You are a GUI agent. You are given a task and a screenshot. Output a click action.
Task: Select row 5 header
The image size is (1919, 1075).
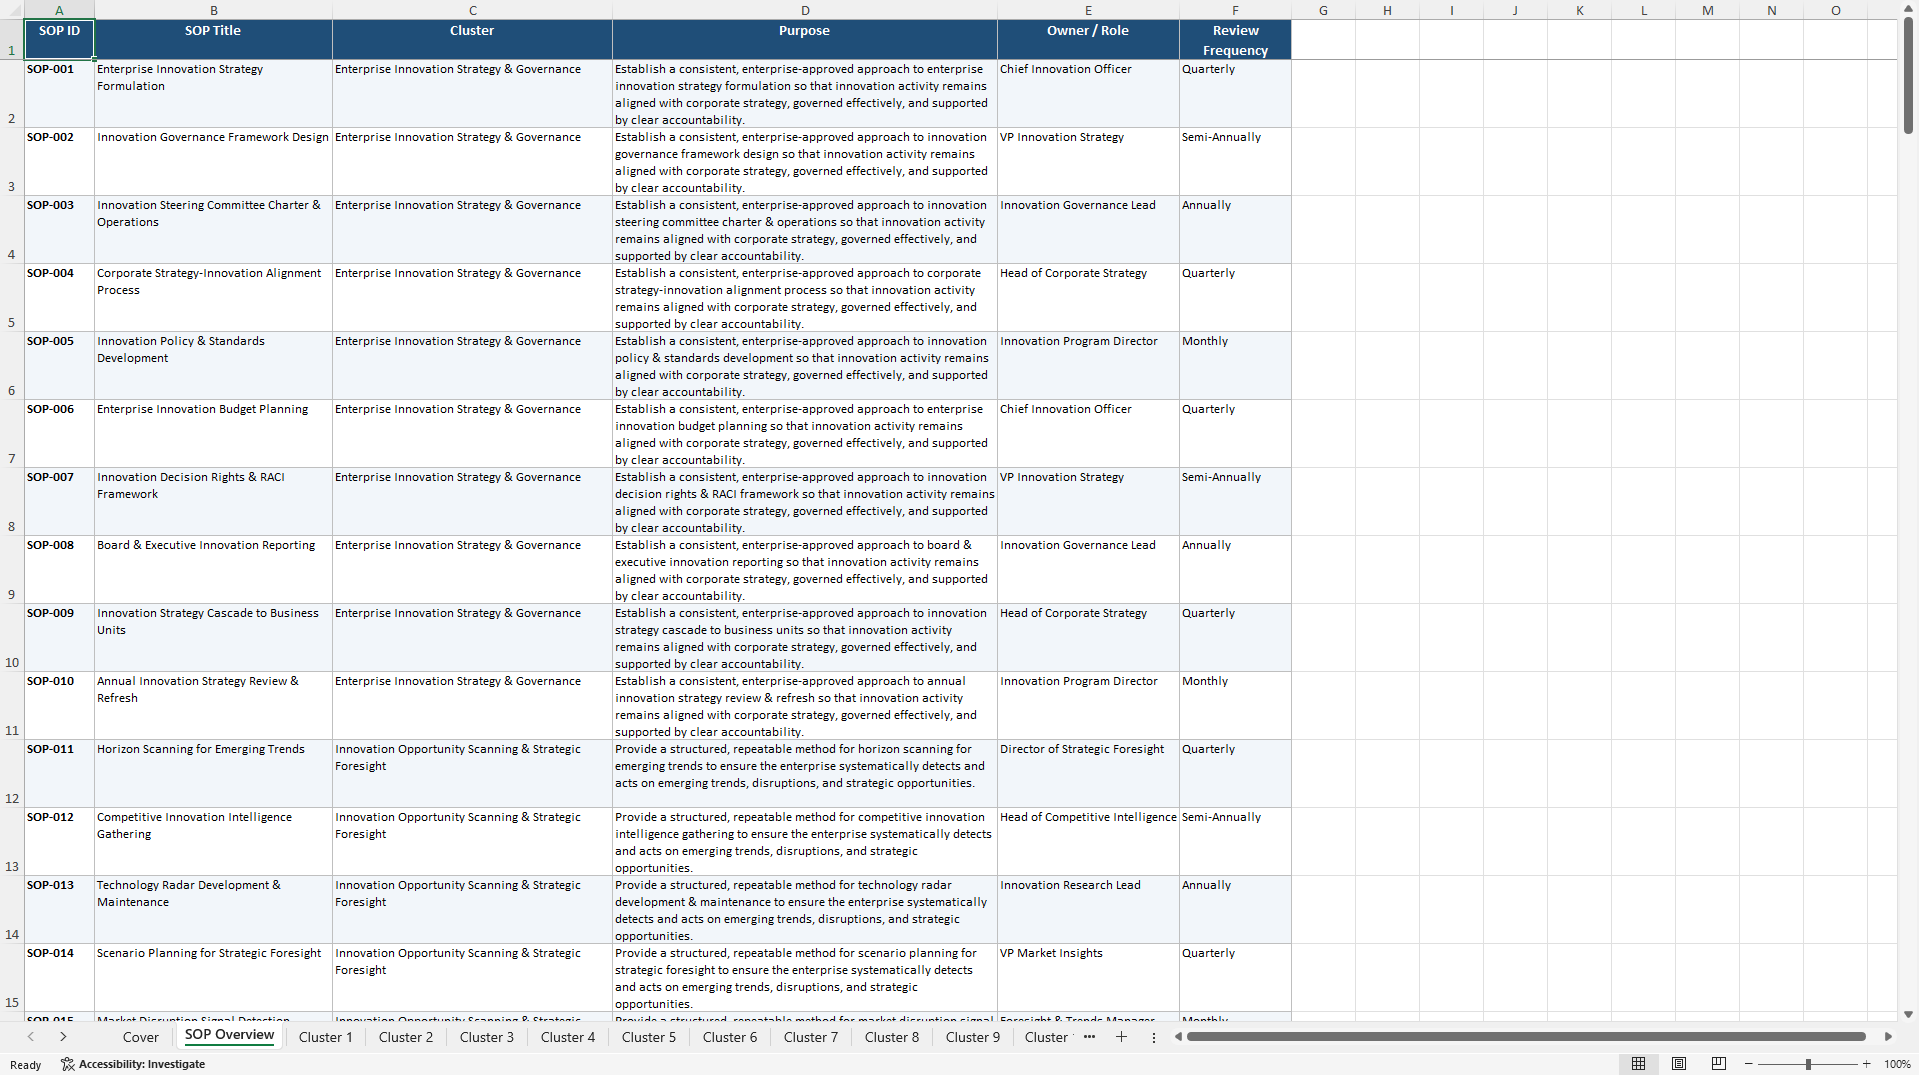click(12, 297)
